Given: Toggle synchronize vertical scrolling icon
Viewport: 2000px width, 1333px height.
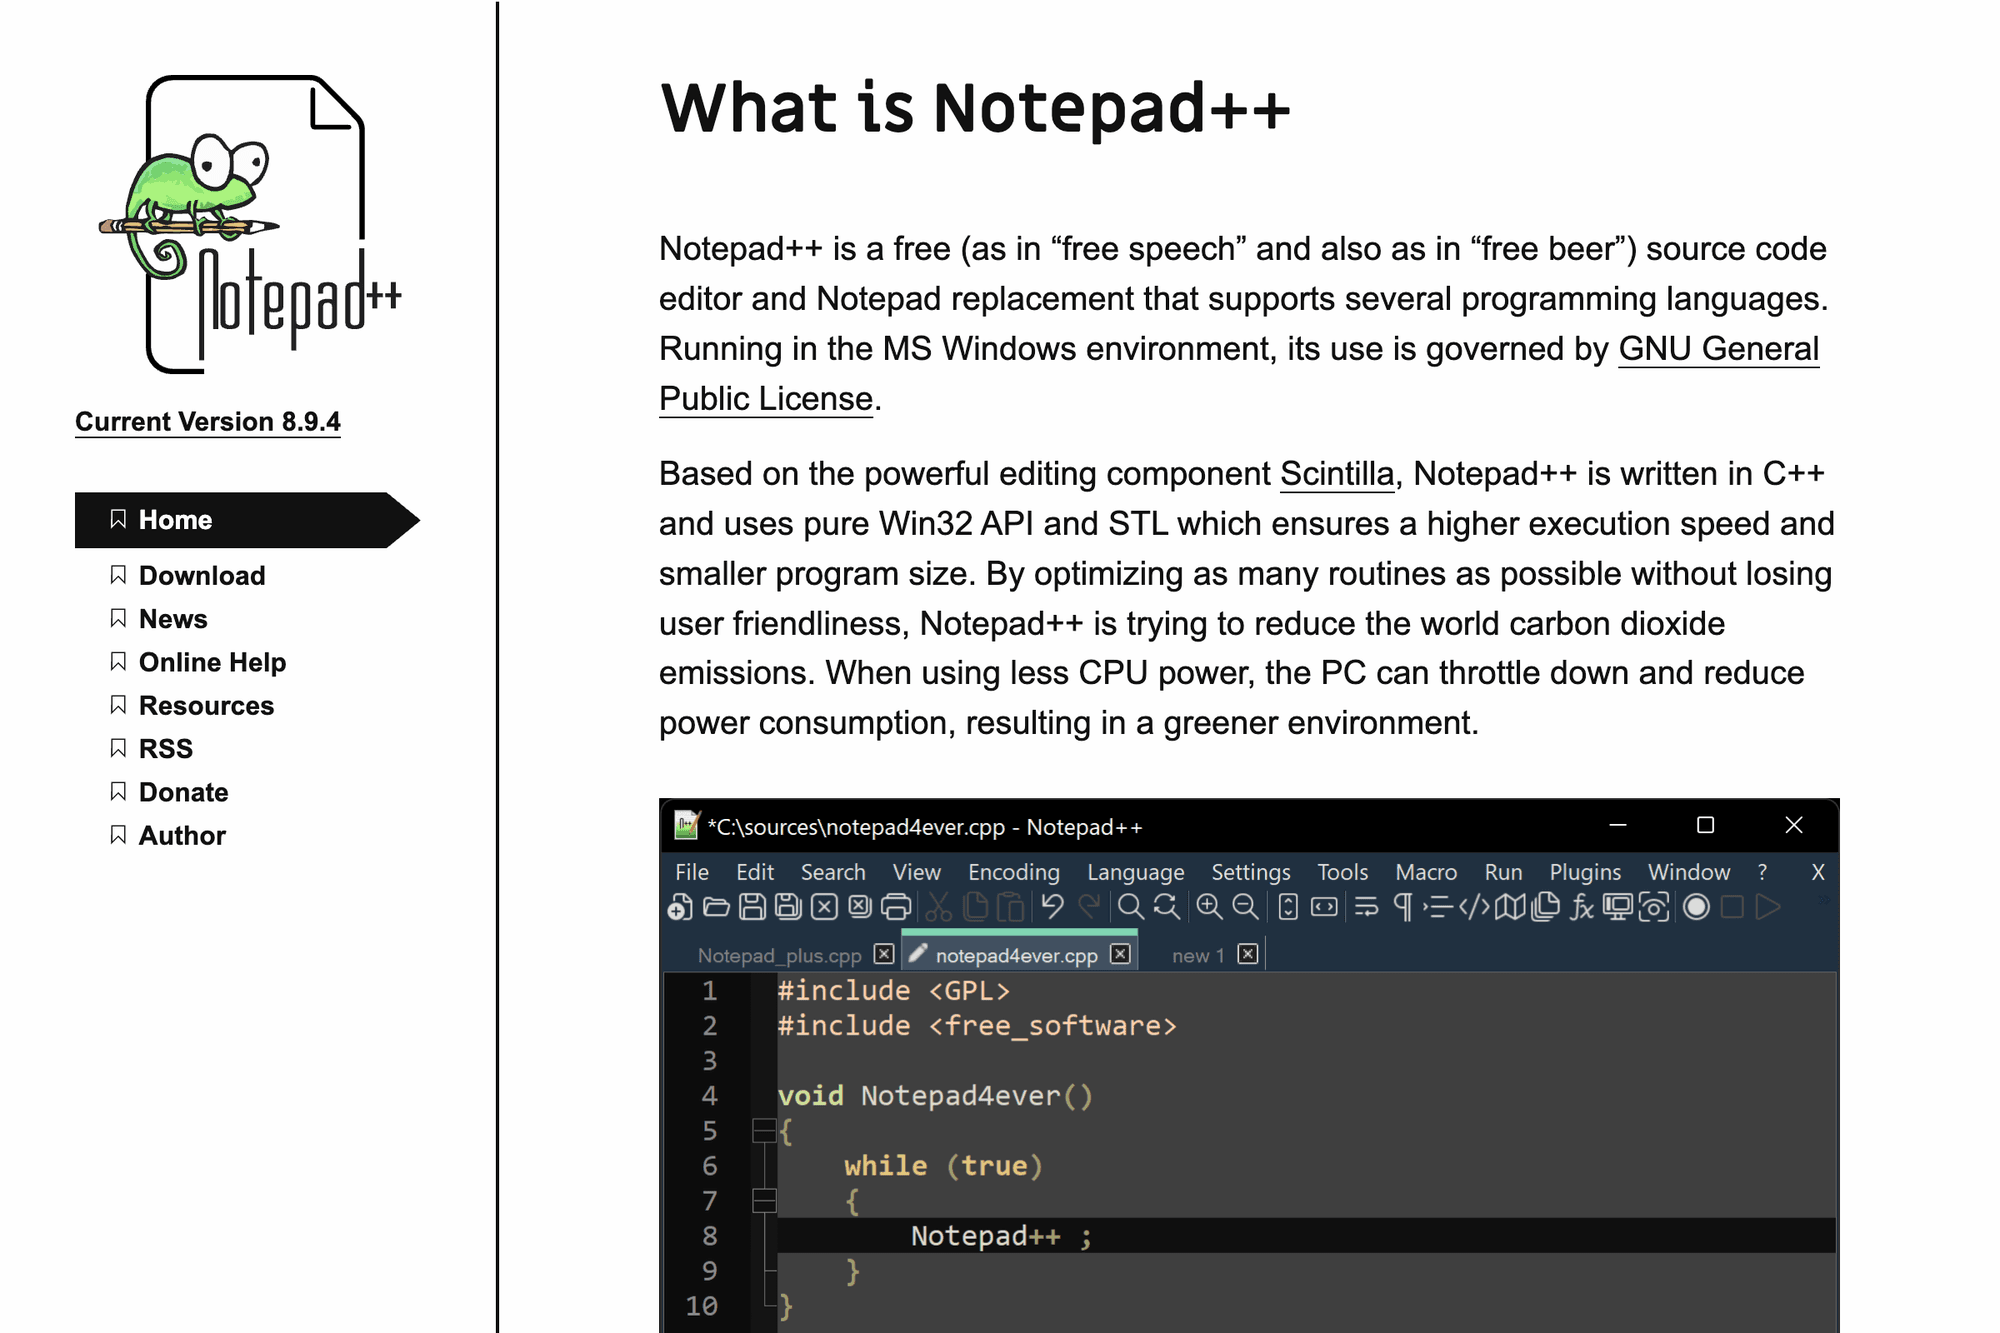Looking at the screenshot, I should tap(1288, 907).
